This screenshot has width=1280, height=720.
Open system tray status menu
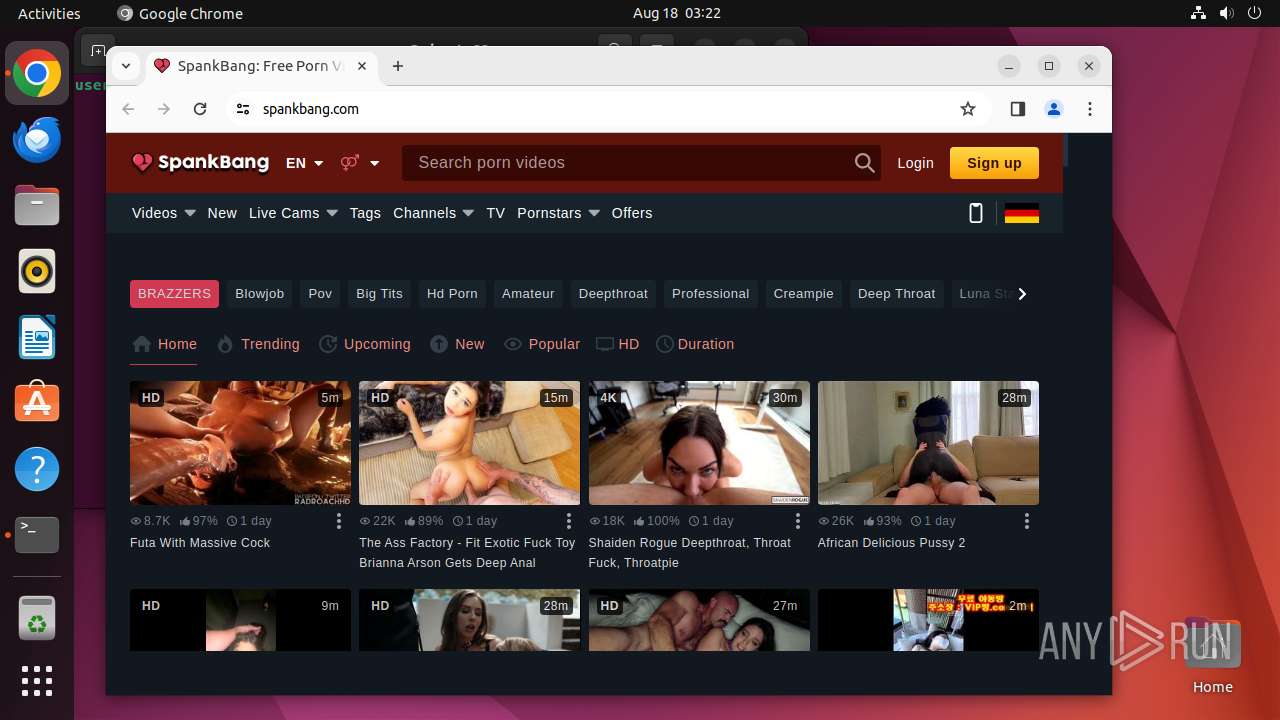pos(1226,13)
